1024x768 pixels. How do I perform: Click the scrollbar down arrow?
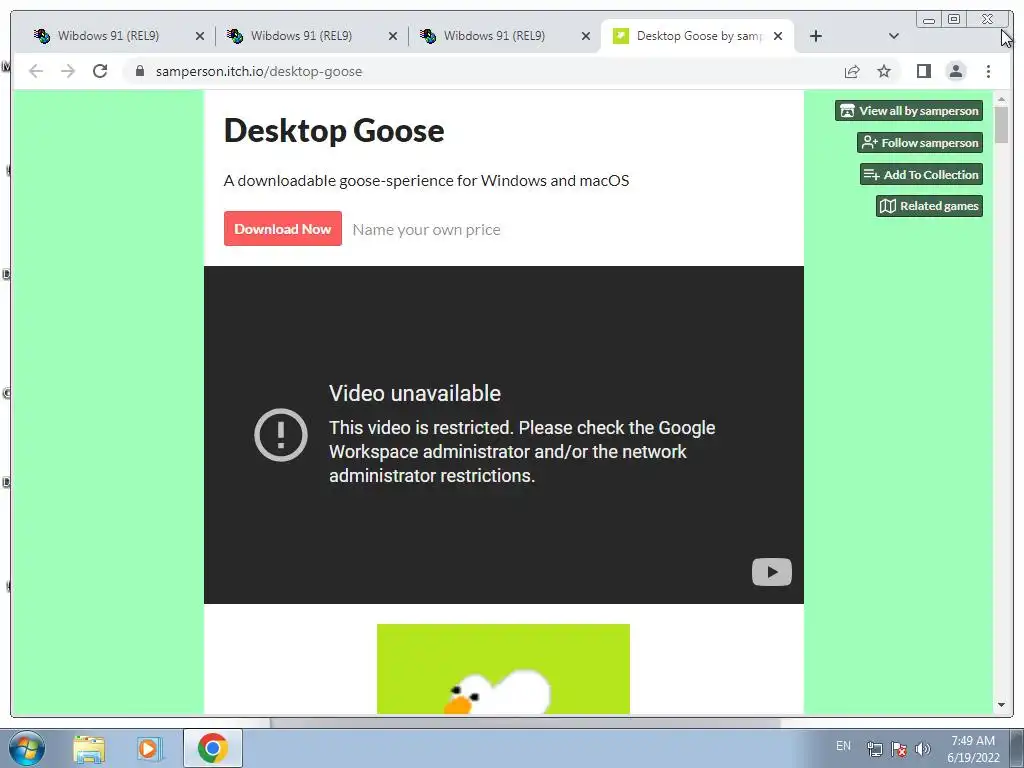click(x=1001, y=705)
